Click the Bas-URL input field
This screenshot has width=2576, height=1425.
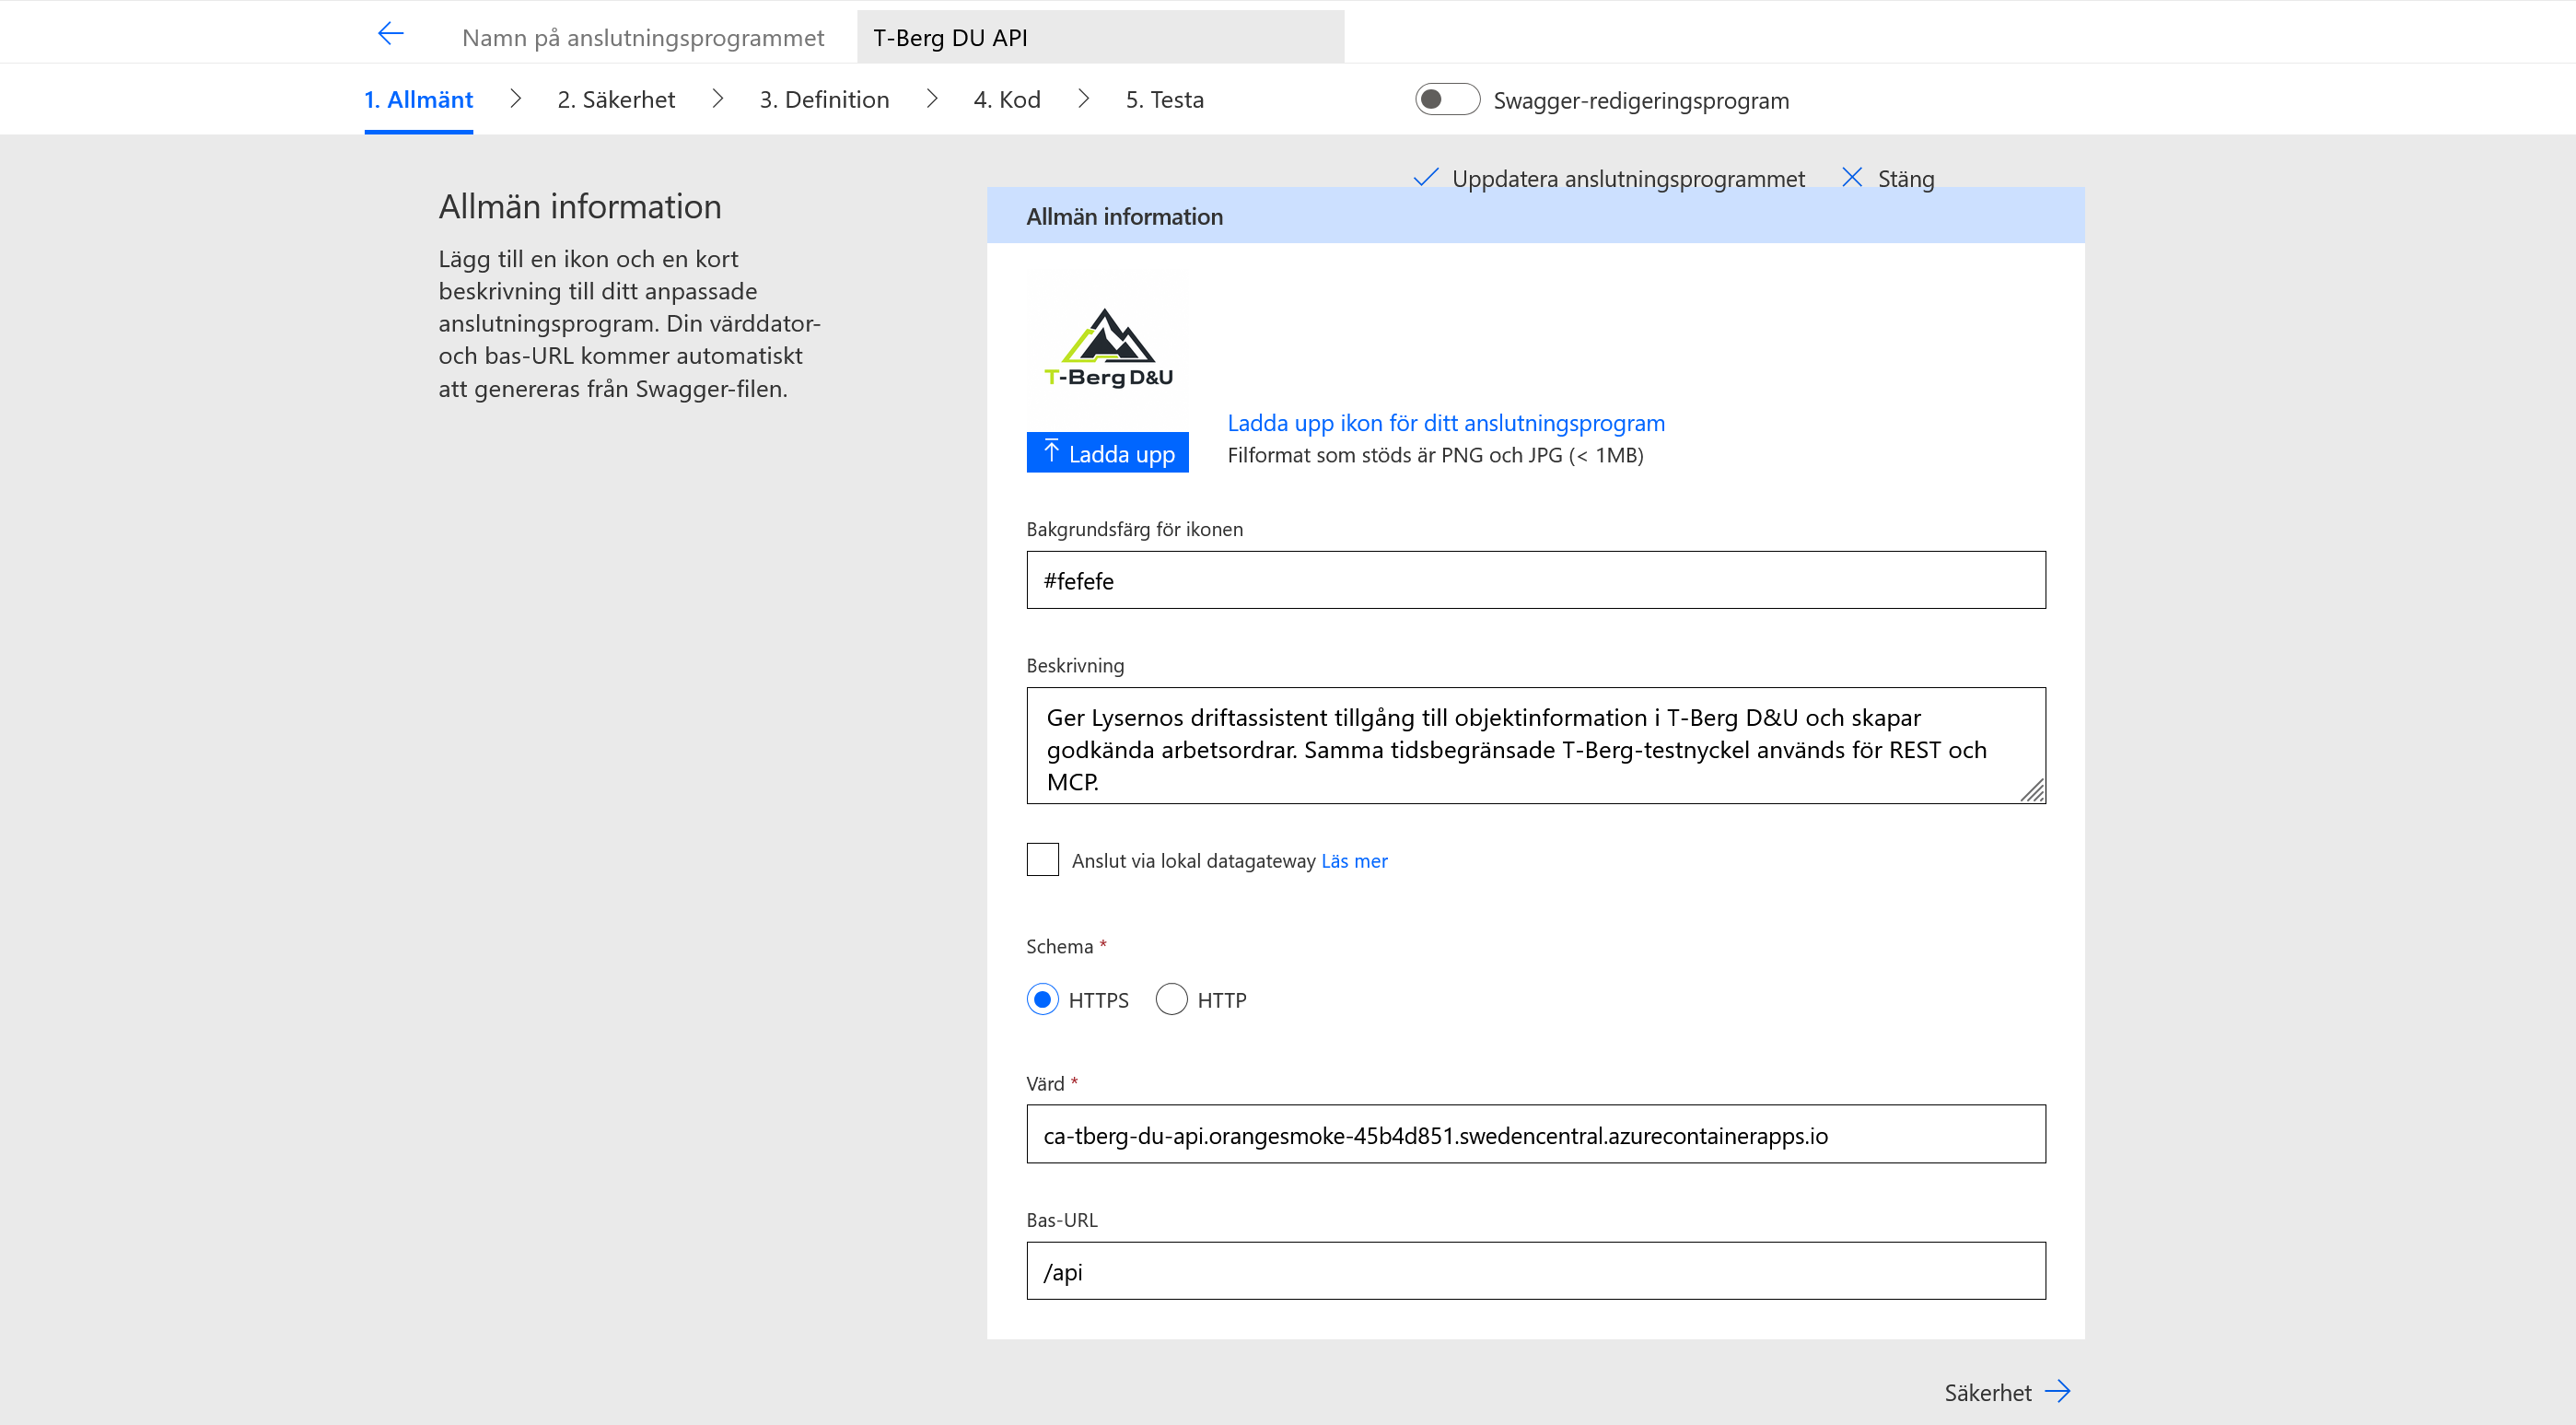tap(1536, 1271)
